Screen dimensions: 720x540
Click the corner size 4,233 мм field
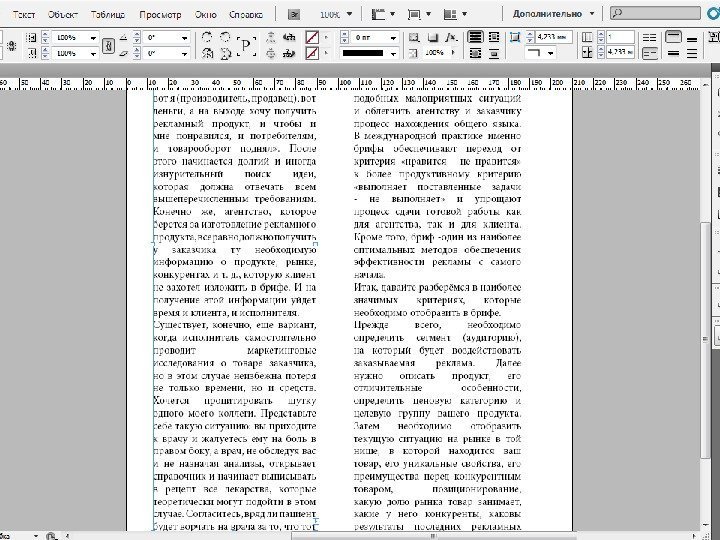[x=553, y=37]
